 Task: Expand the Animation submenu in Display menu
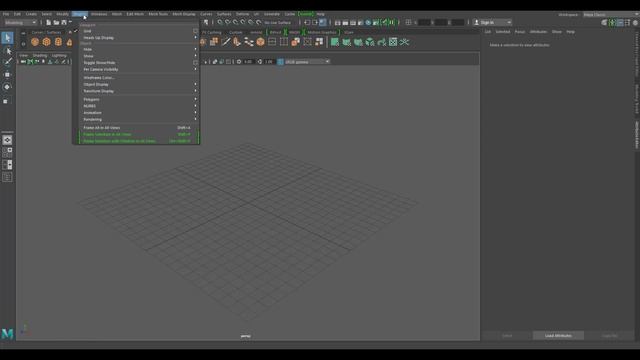(x=138, y=113)
